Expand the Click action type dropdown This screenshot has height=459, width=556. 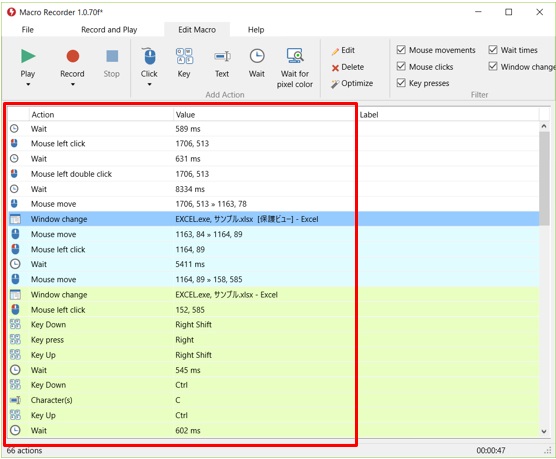[149, 84]
